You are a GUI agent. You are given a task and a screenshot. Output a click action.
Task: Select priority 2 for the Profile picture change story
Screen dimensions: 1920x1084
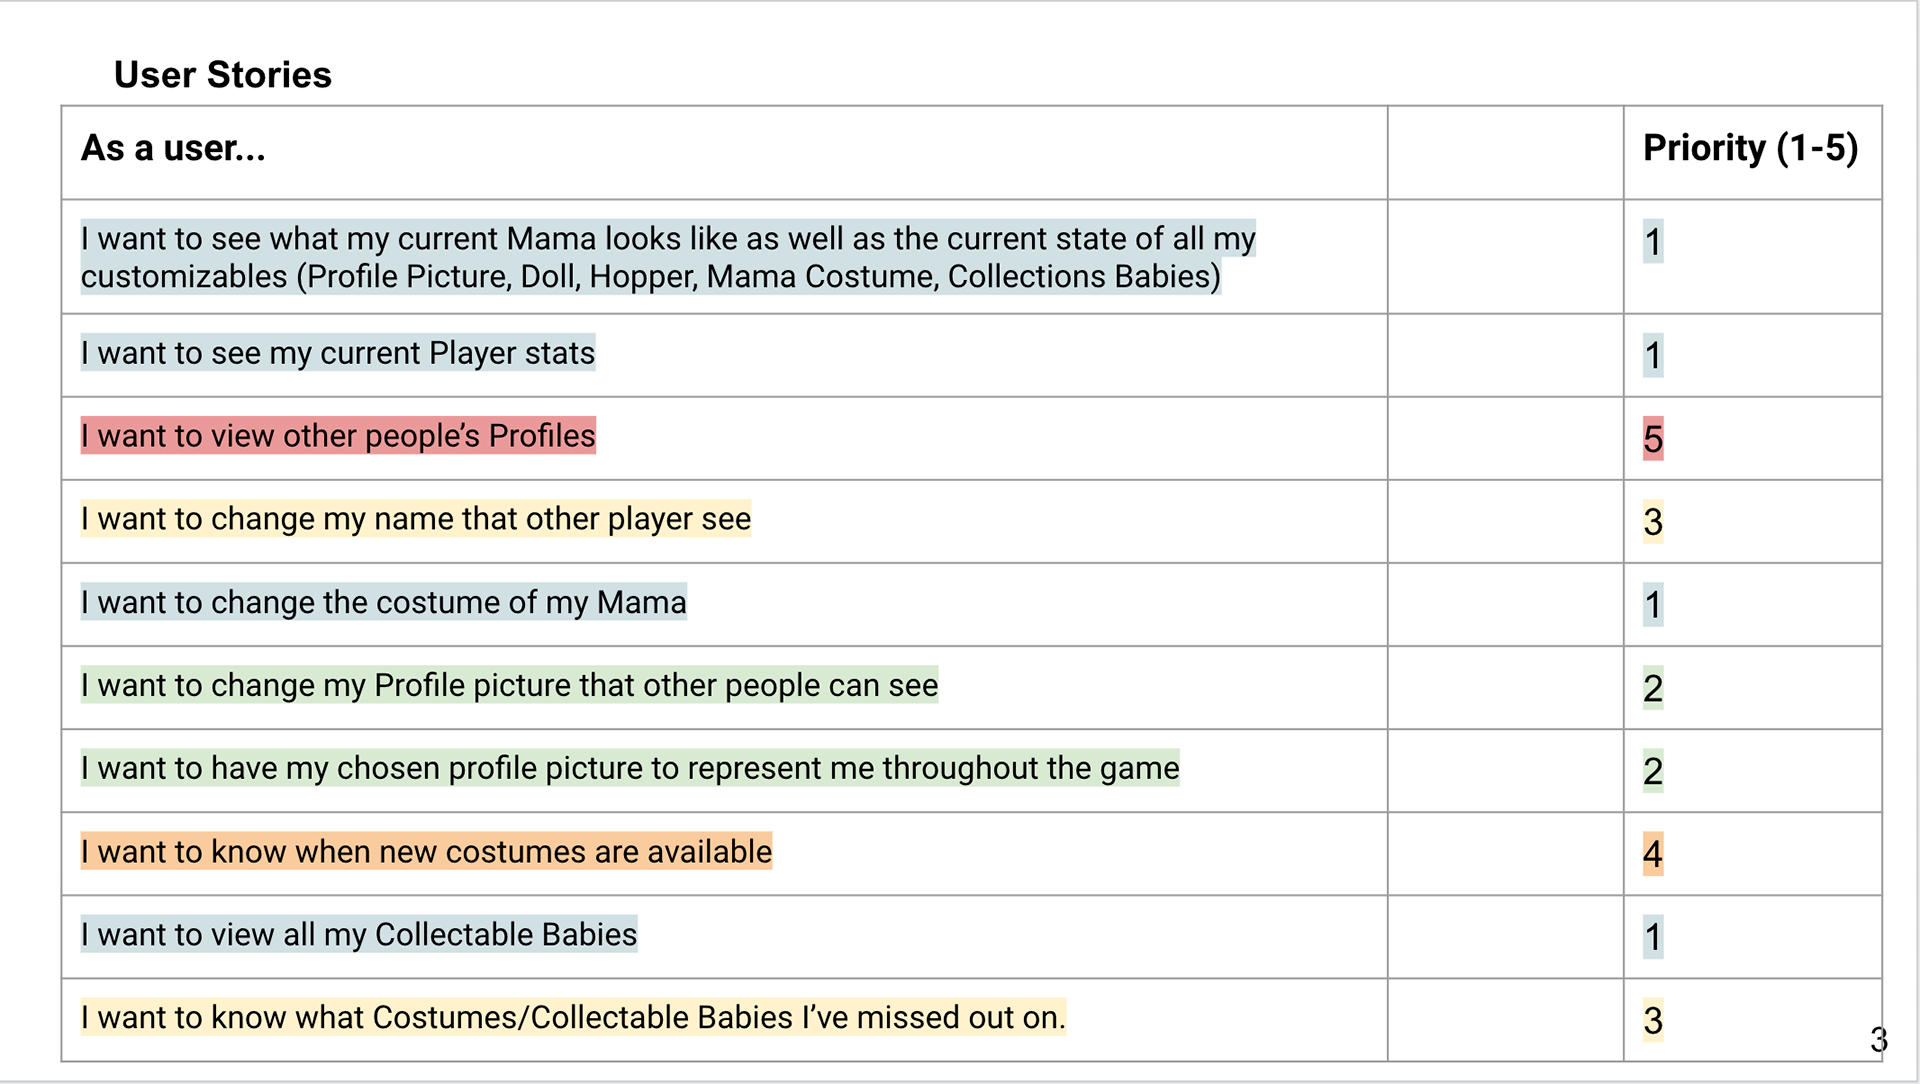[1653, 688]
